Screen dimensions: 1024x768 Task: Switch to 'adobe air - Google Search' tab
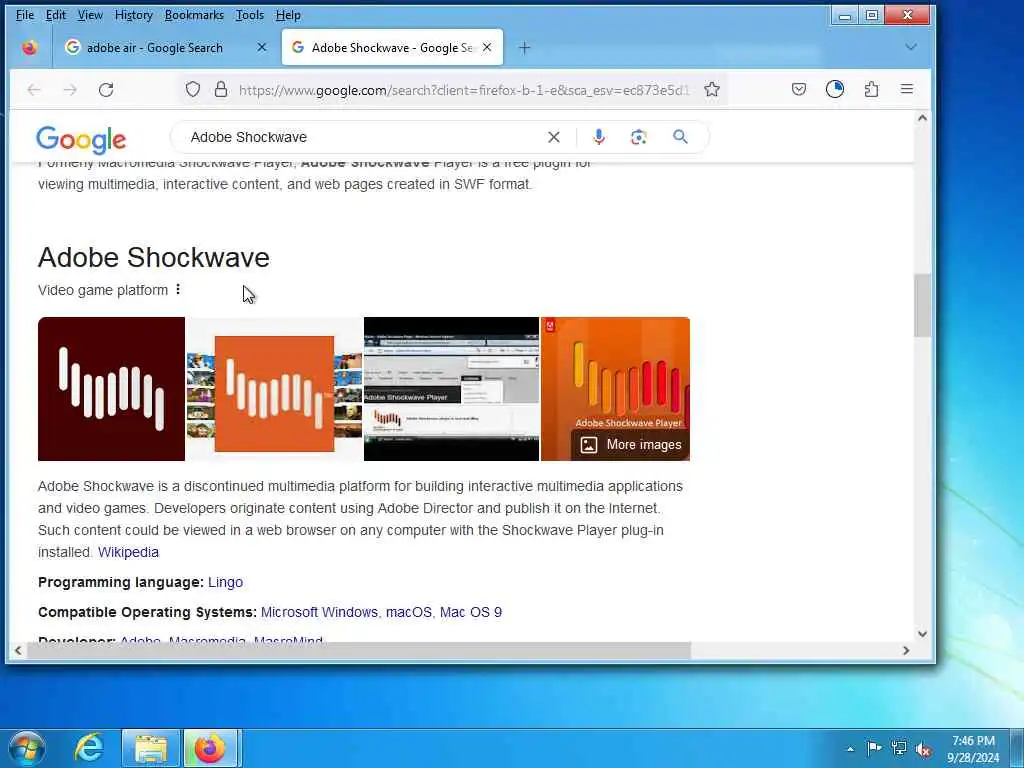155,48
